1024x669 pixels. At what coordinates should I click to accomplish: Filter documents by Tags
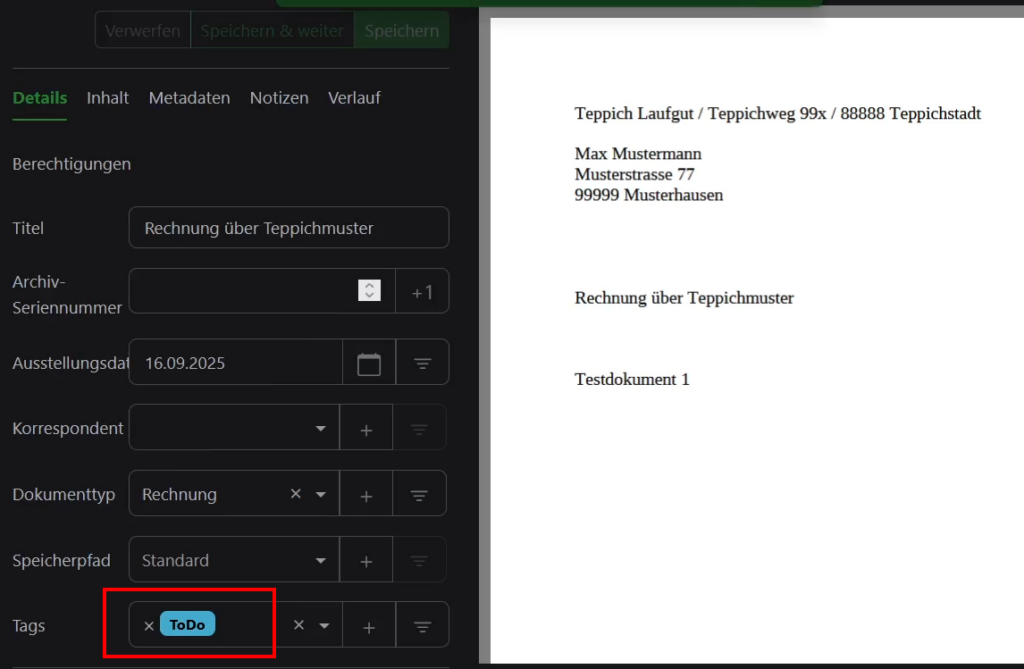(423, 626)
